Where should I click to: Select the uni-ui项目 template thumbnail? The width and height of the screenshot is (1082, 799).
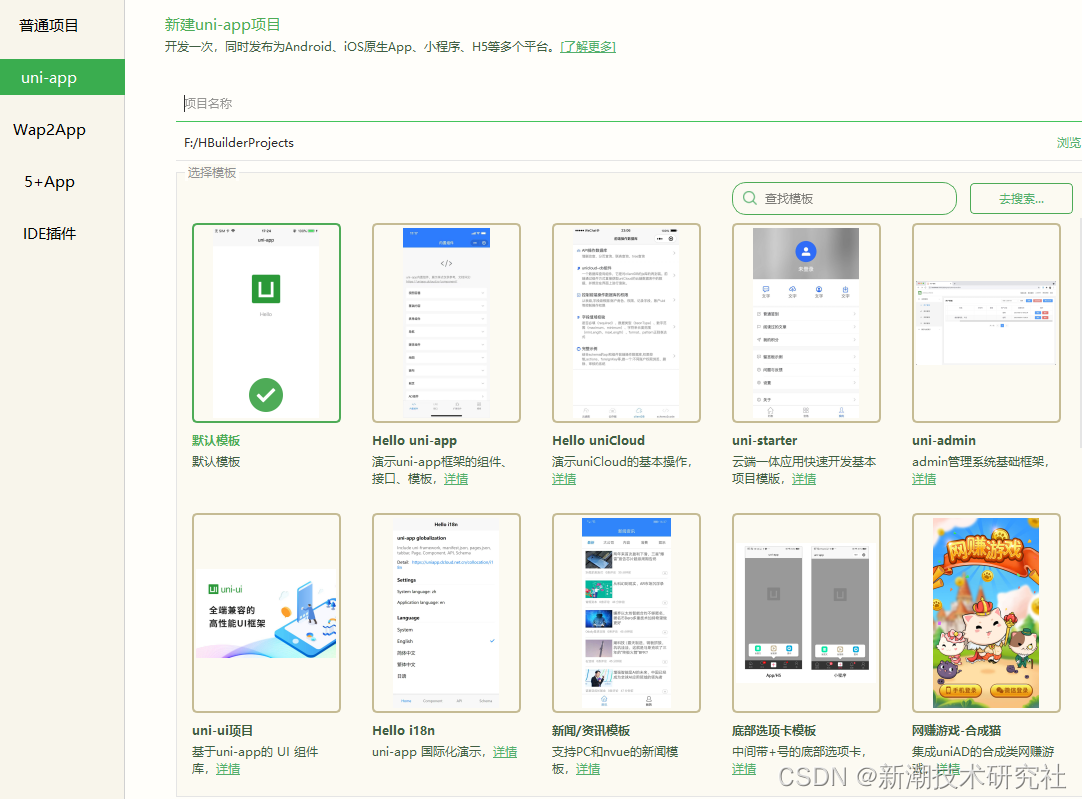(266, 613)
